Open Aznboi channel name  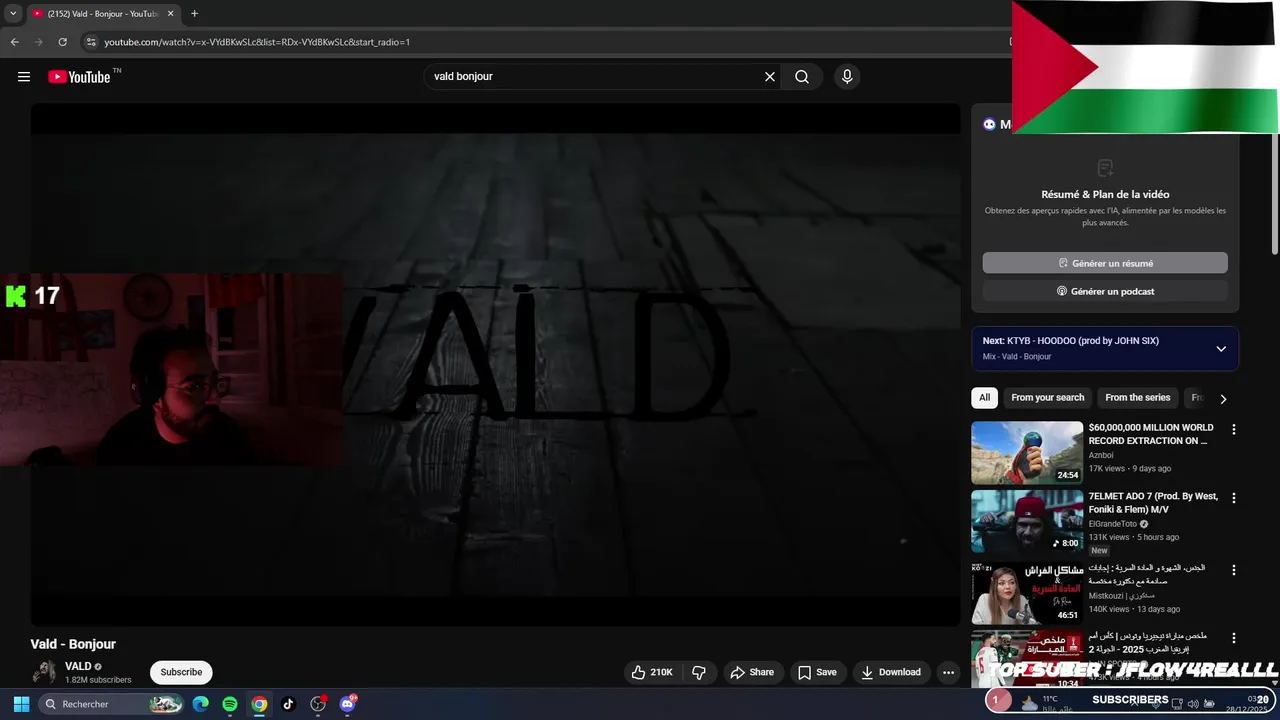(1101, 455)
